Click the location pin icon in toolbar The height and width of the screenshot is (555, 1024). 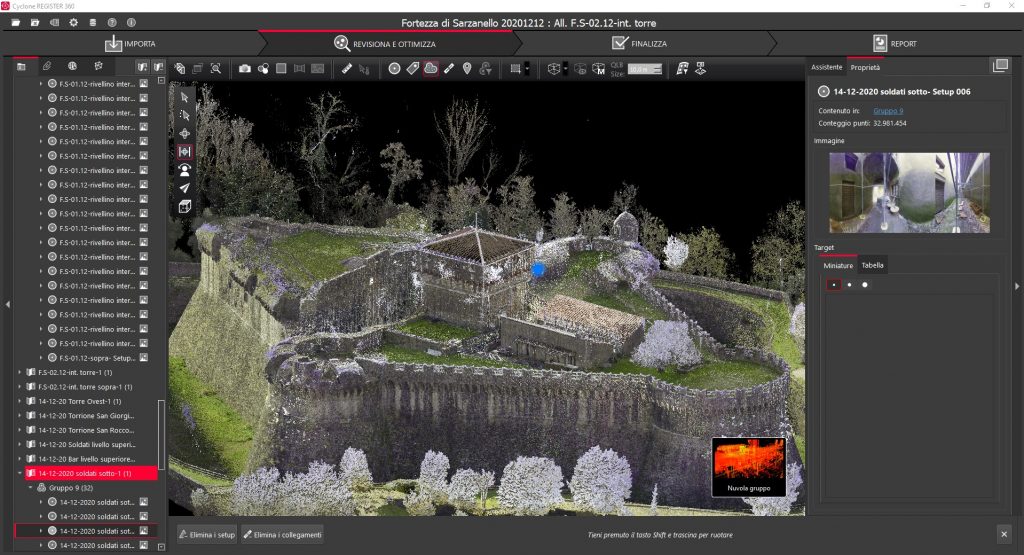point(466,69)
